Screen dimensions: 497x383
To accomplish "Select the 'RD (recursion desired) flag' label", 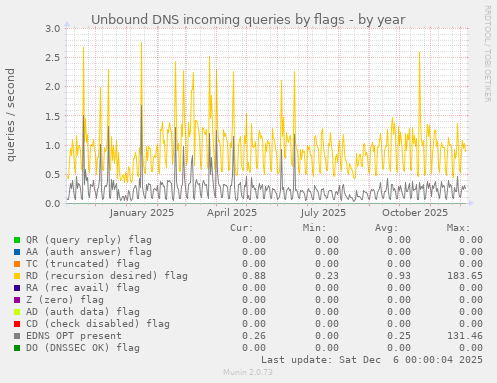I will pos(107,276).
